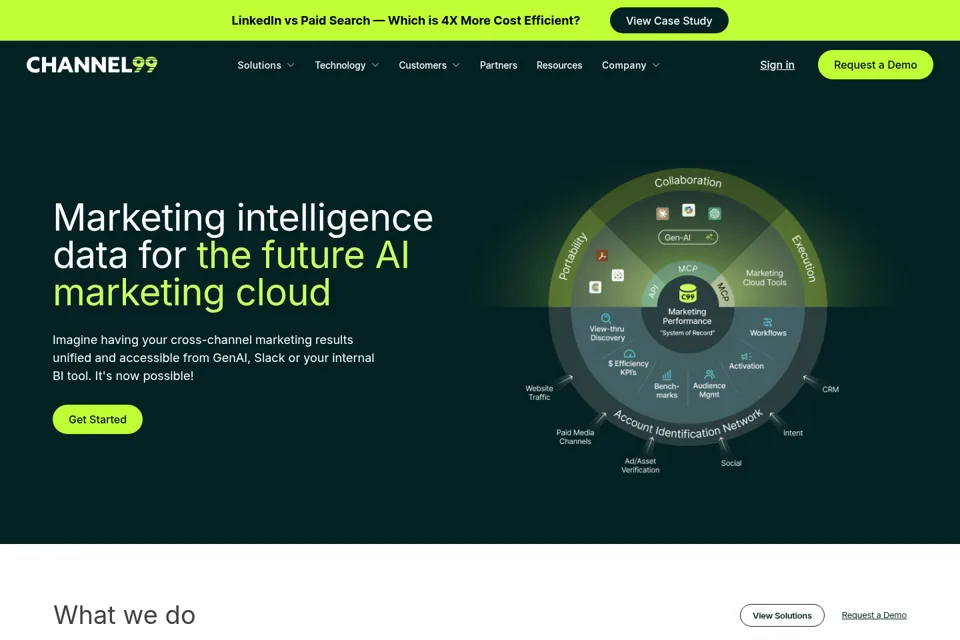
Task: Click the LinkedIn vs Paid Search banner text
Action: [x=405, y=20]
